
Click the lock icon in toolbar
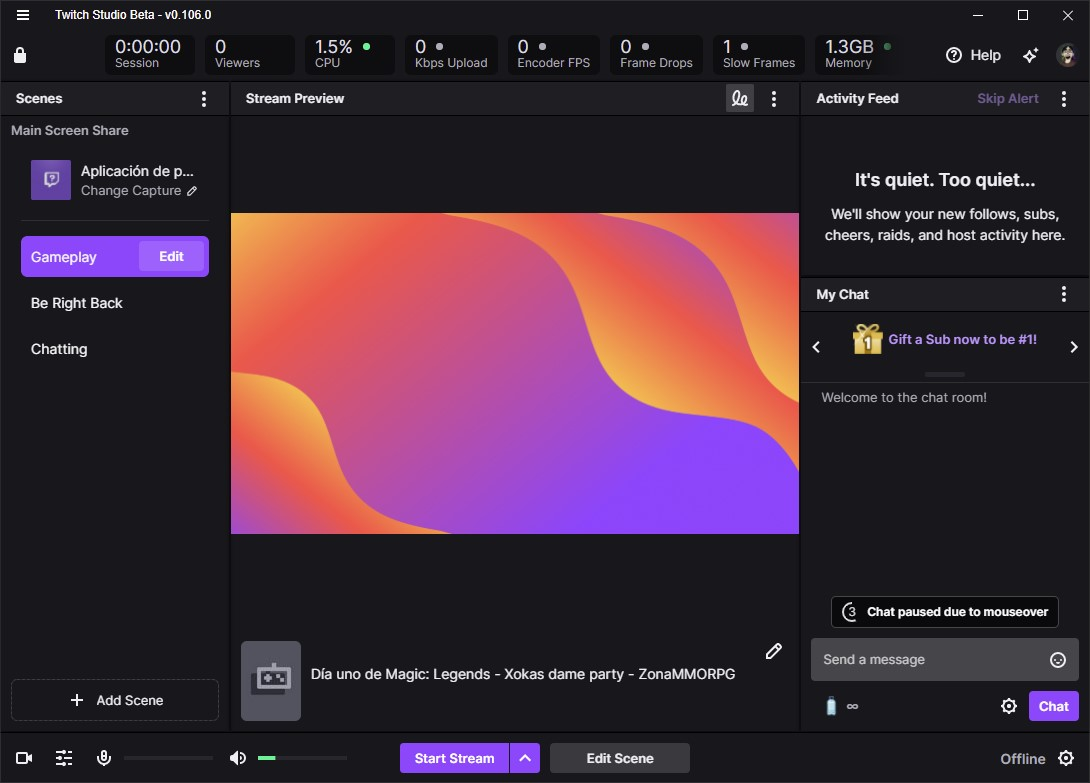(x=20, y=56)
